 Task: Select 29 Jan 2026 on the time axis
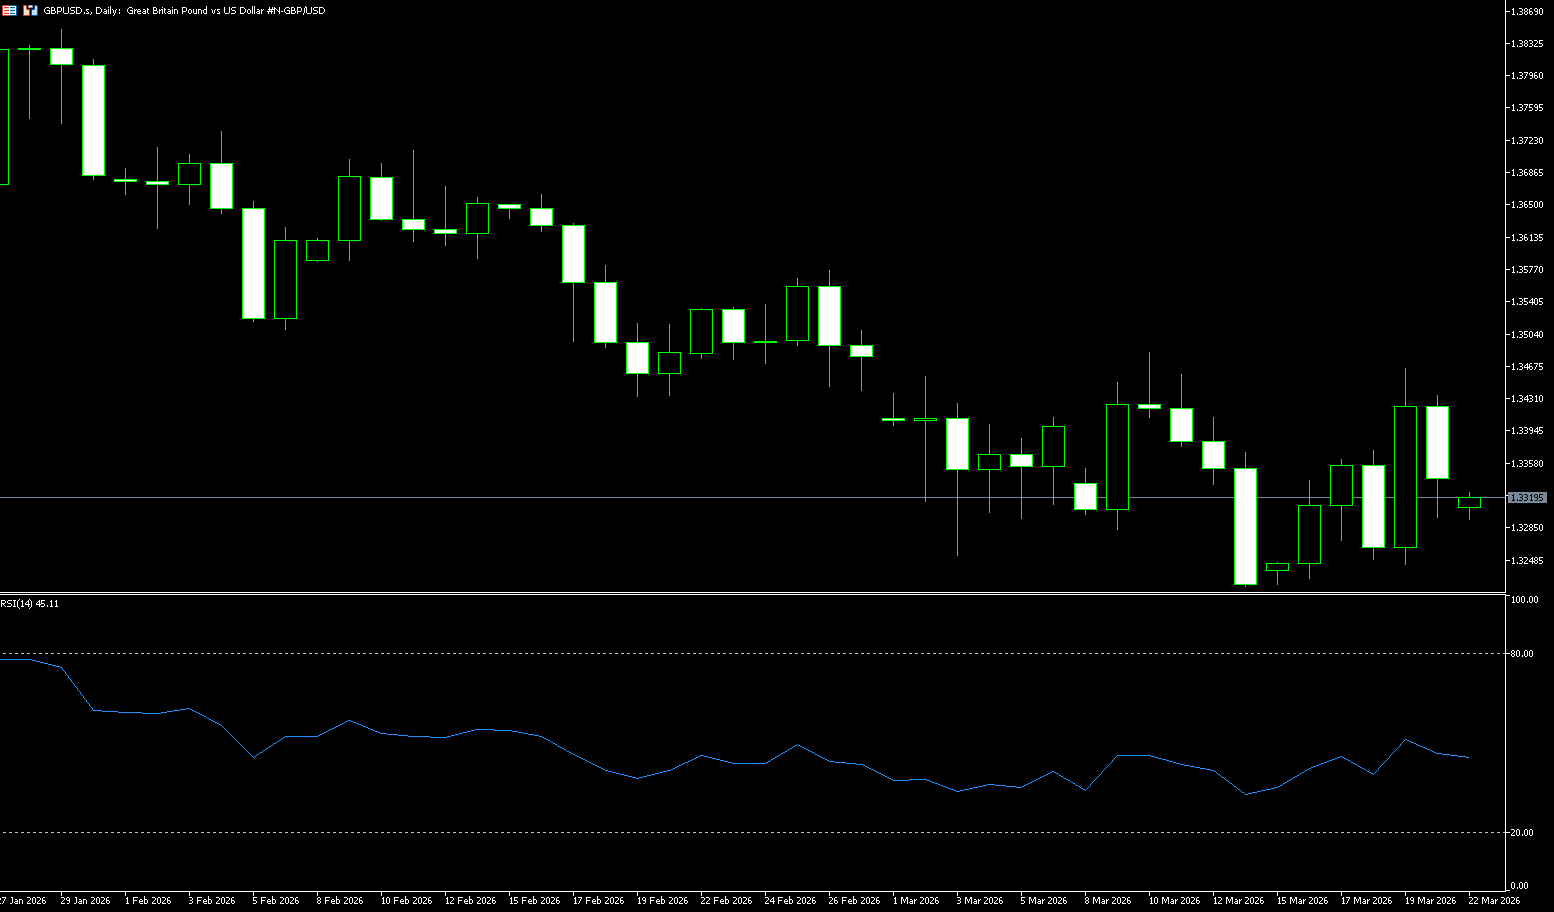click(85, 901)
